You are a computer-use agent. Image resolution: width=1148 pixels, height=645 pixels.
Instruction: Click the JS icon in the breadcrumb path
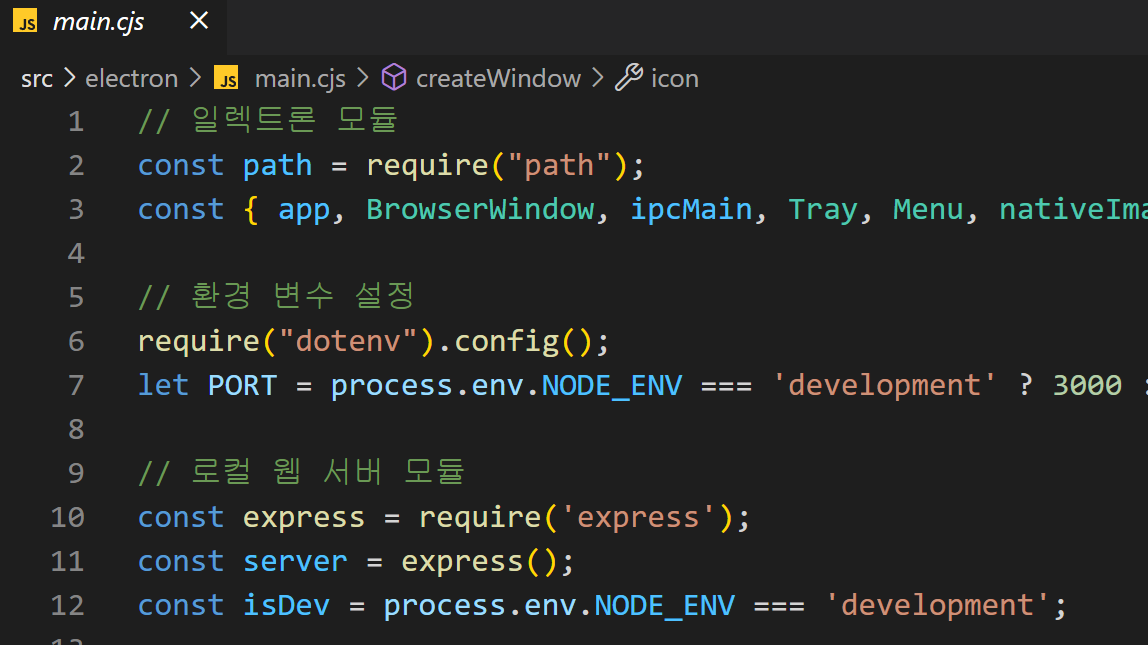click(x=227, y=79)
